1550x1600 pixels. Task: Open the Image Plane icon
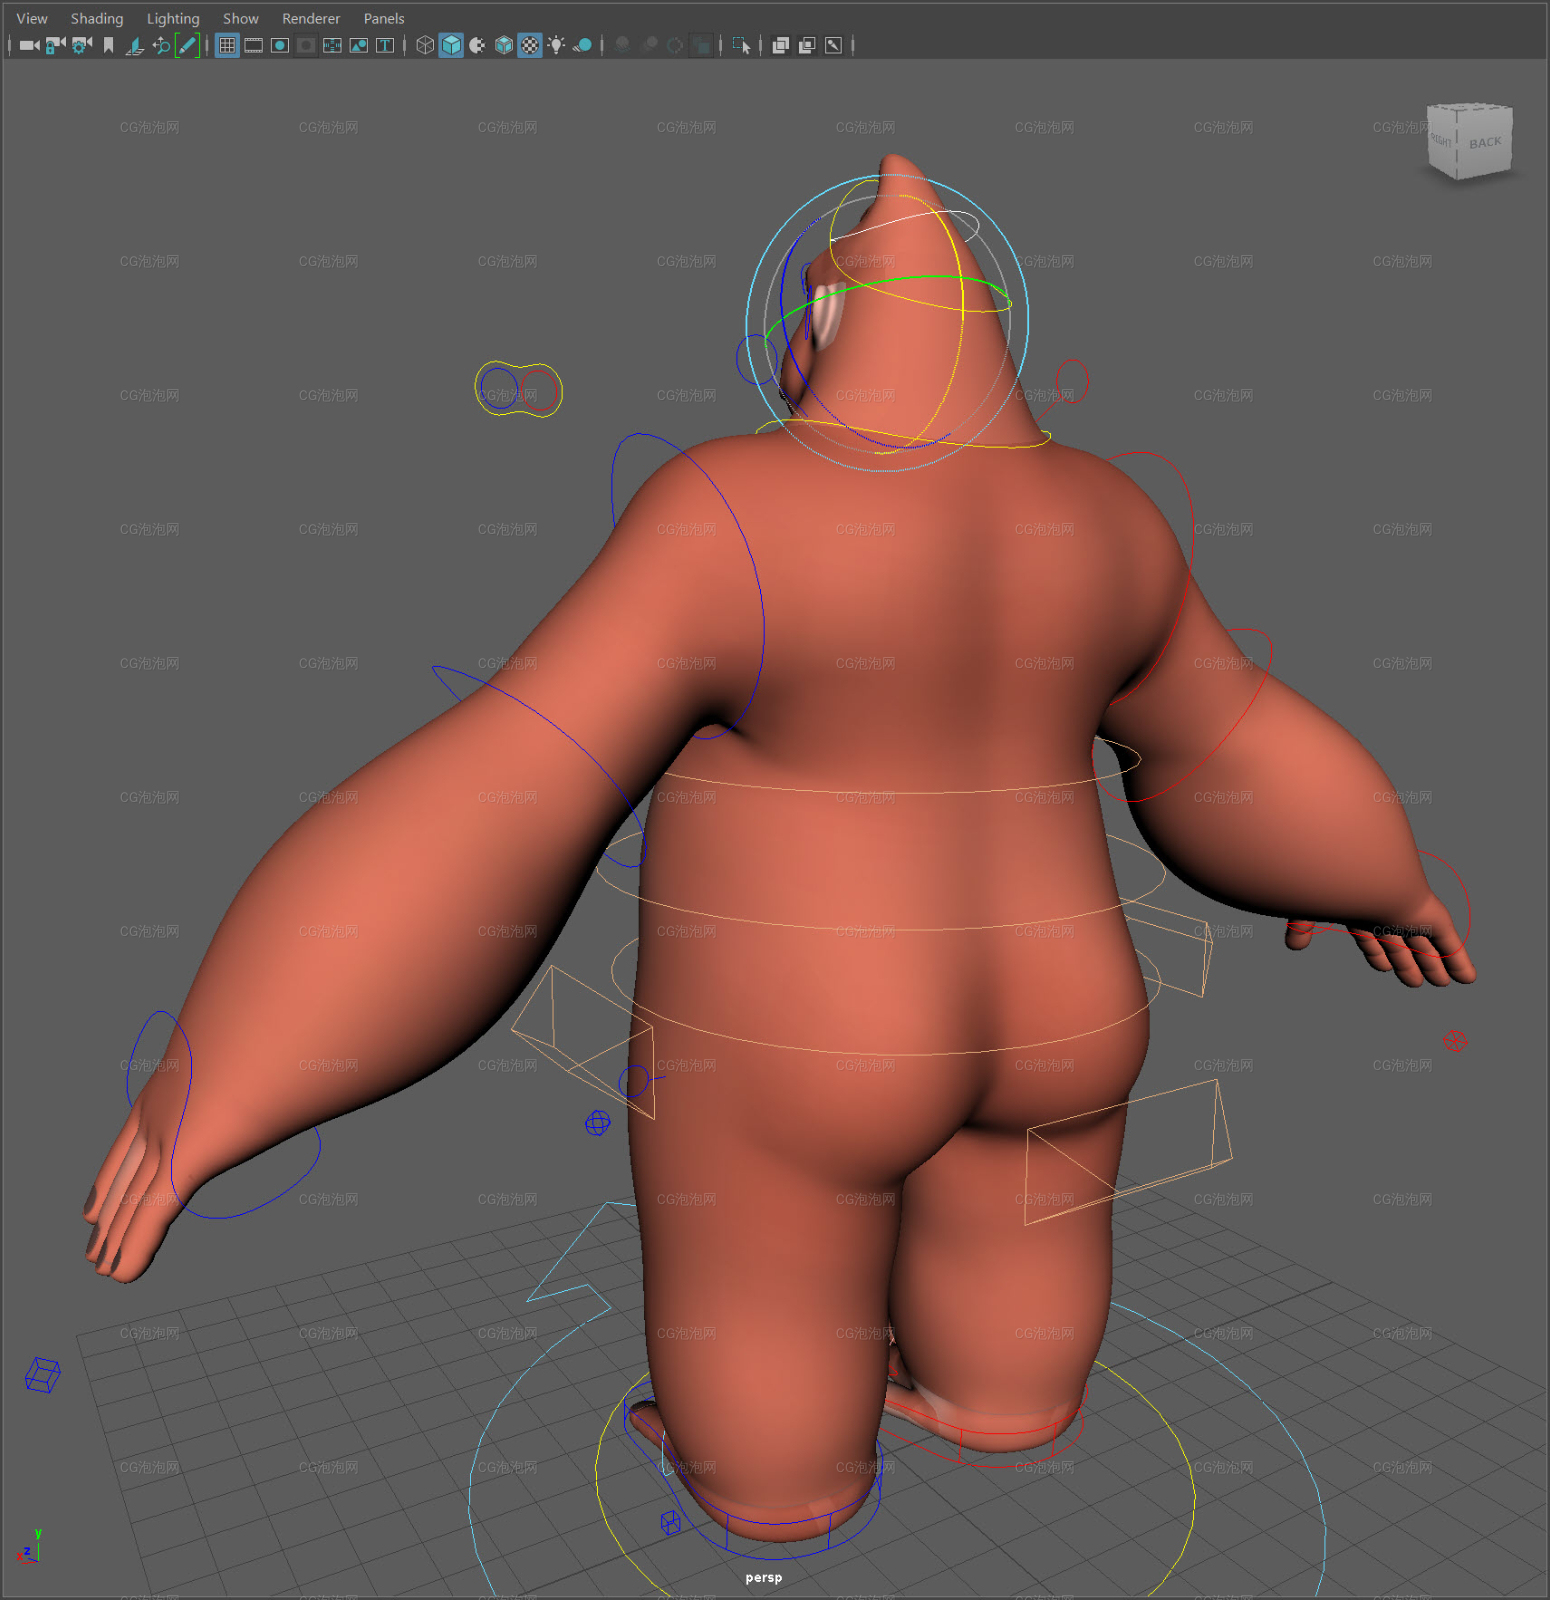(x=135, y=45)
